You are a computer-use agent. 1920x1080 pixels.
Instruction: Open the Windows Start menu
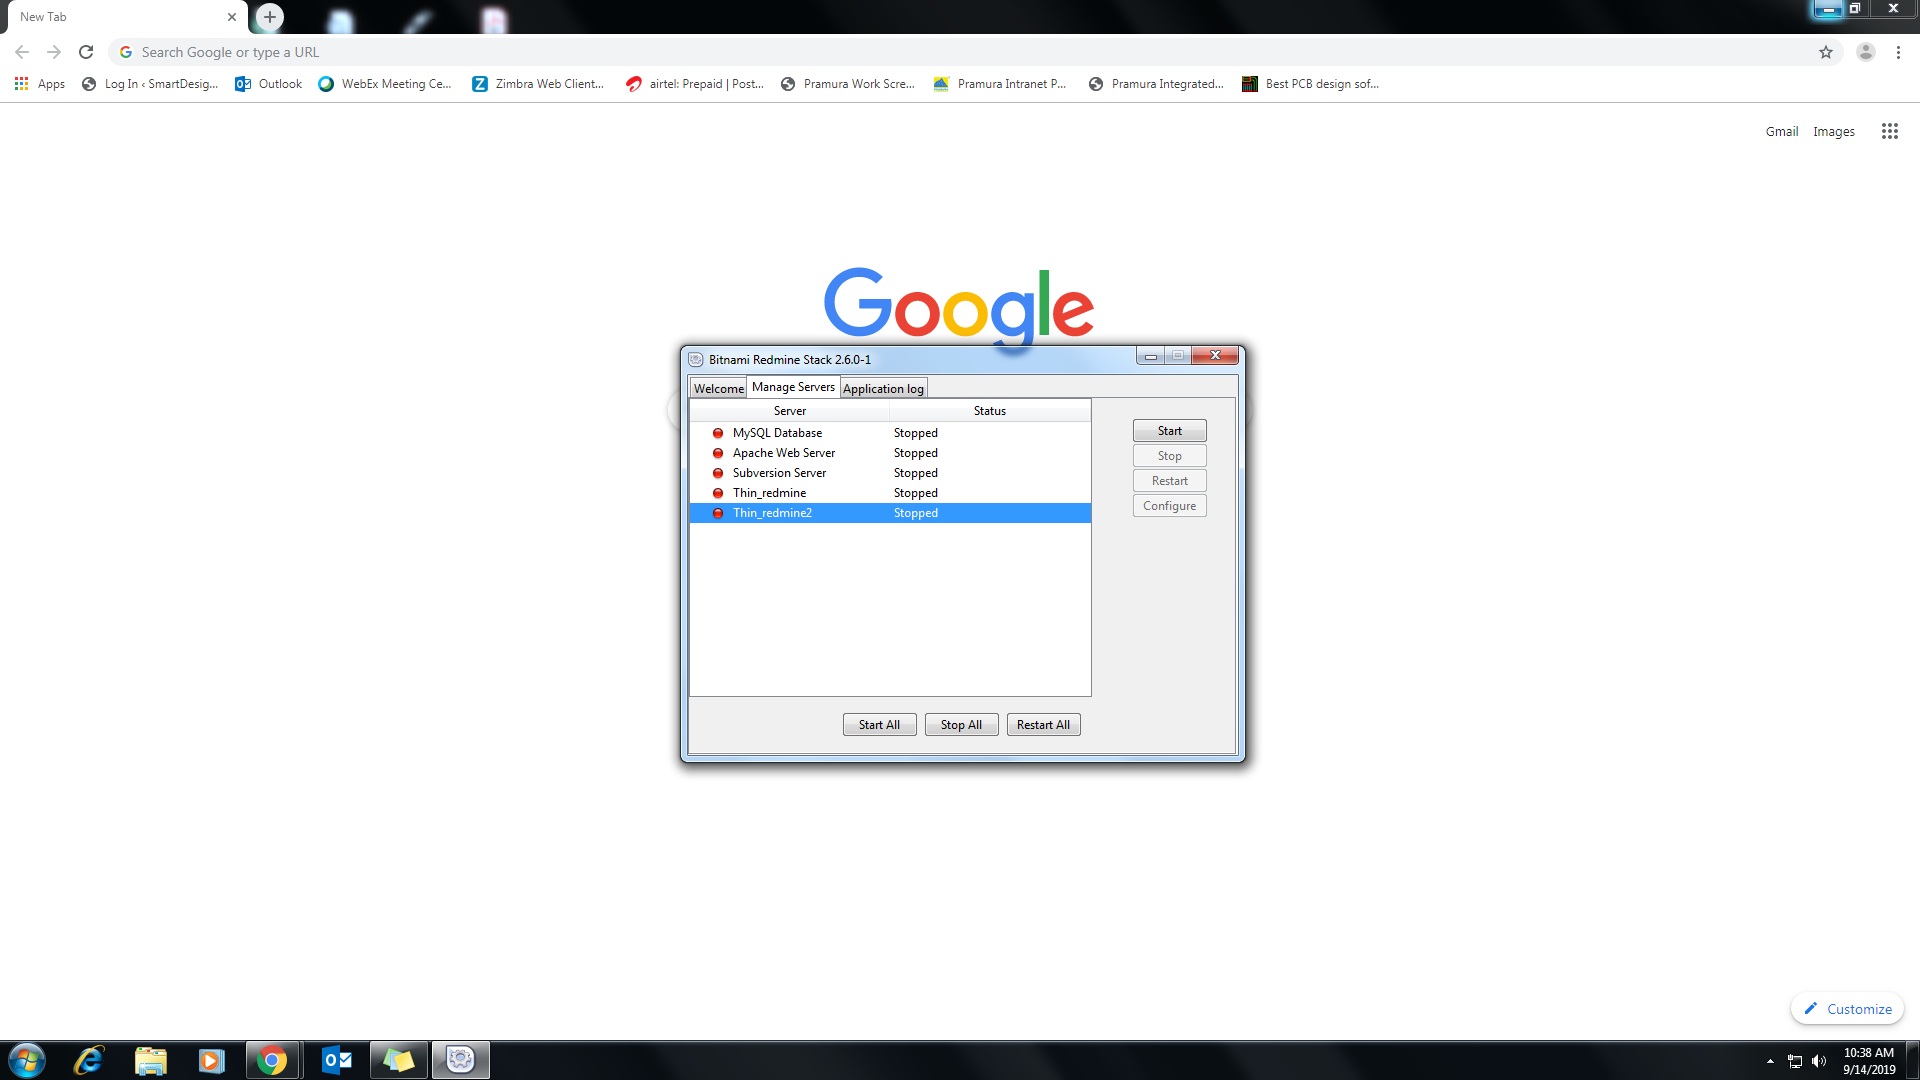pos(27,1060)
